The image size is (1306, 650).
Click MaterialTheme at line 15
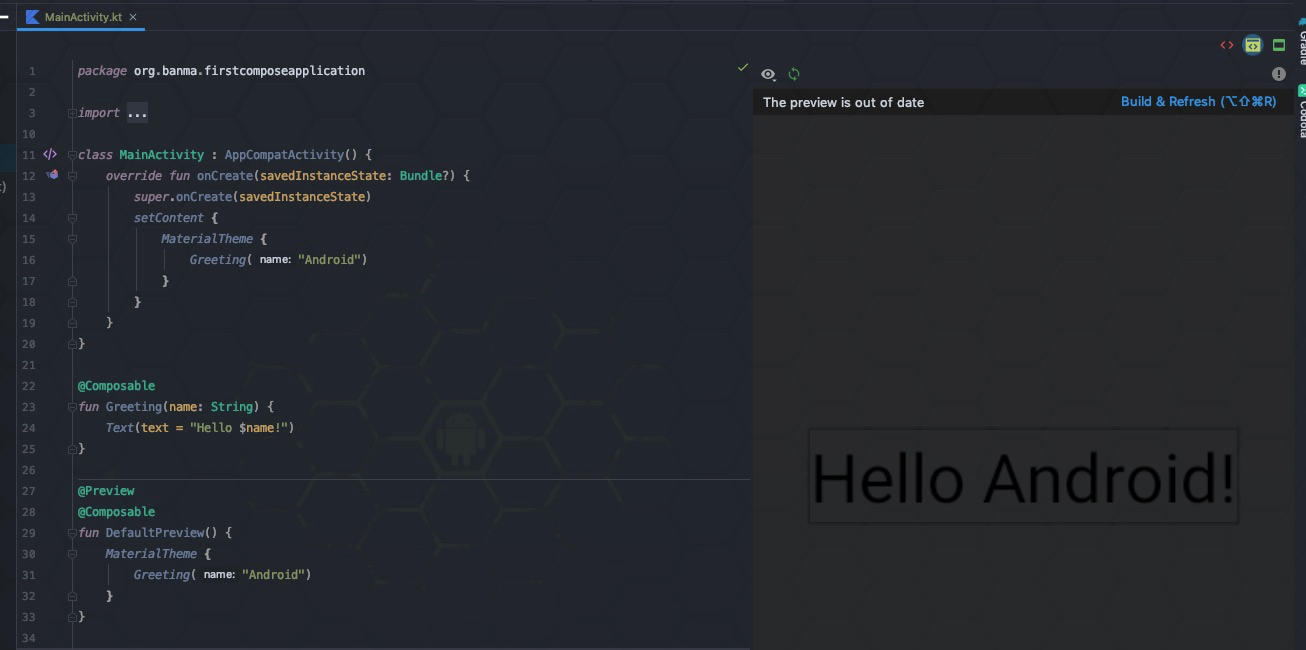click(x=207, y=239)
